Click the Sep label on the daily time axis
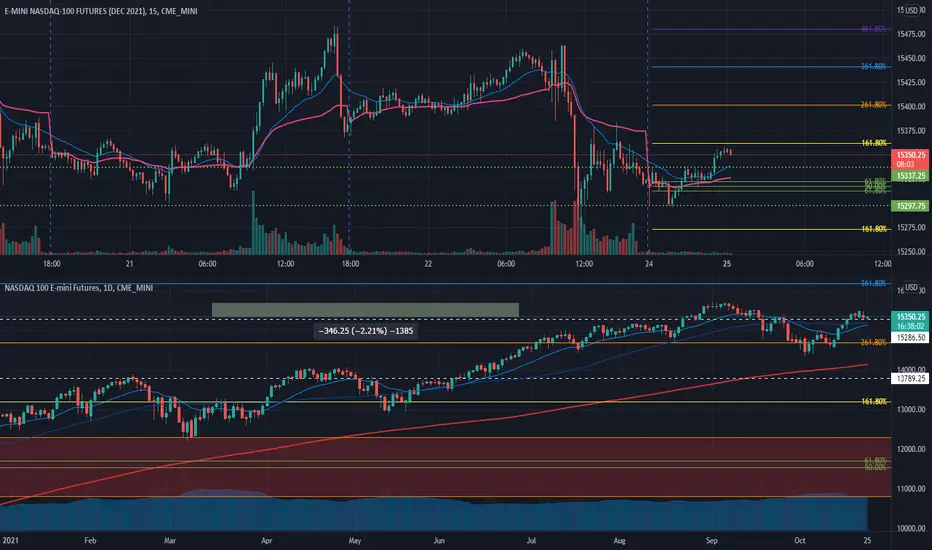The width and height of the screenshot is (932, 550). tap(711, 540)
